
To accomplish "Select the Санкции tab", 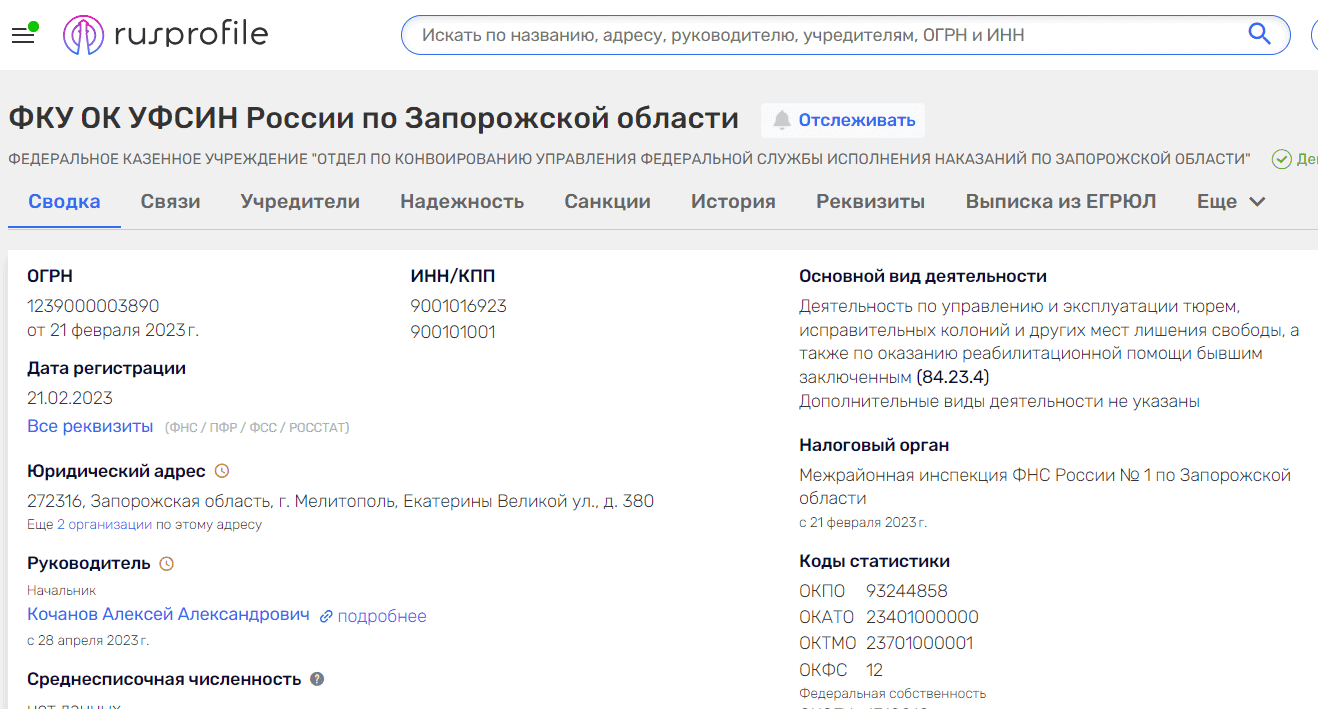I will (x=607, y=200).
